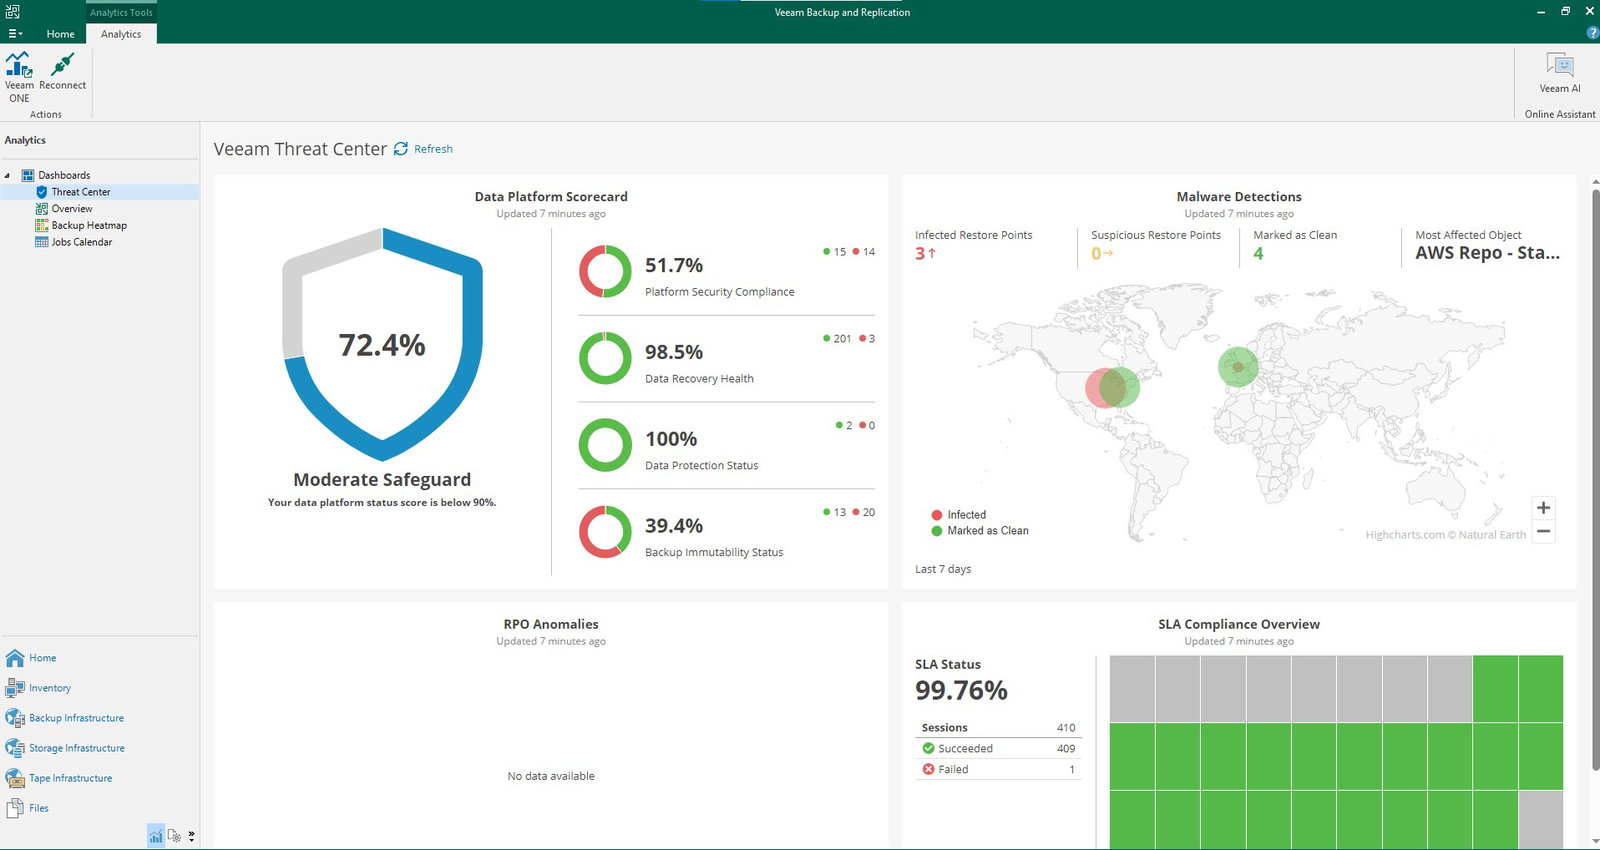
Task: Collapse the Dashboards tree node
Action: [8, 175]
